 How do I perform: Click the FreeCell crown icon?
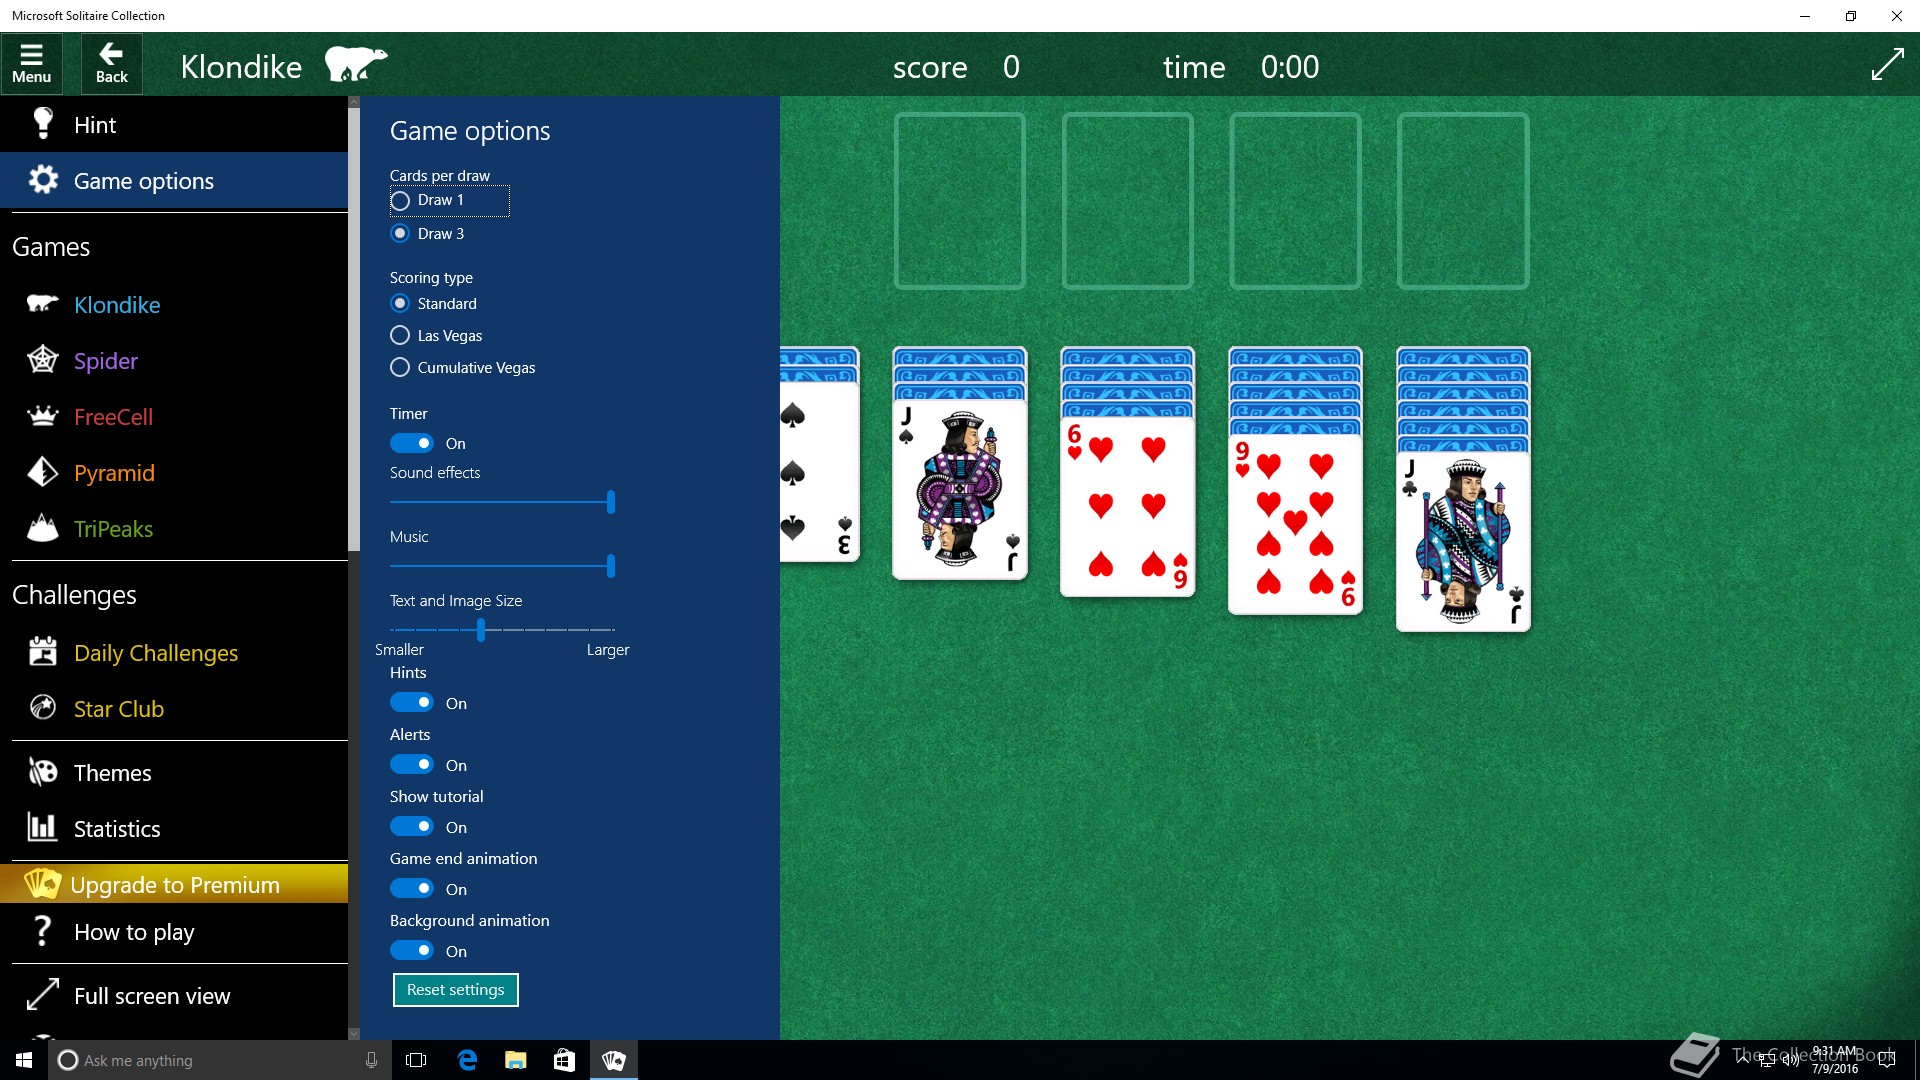43,416
